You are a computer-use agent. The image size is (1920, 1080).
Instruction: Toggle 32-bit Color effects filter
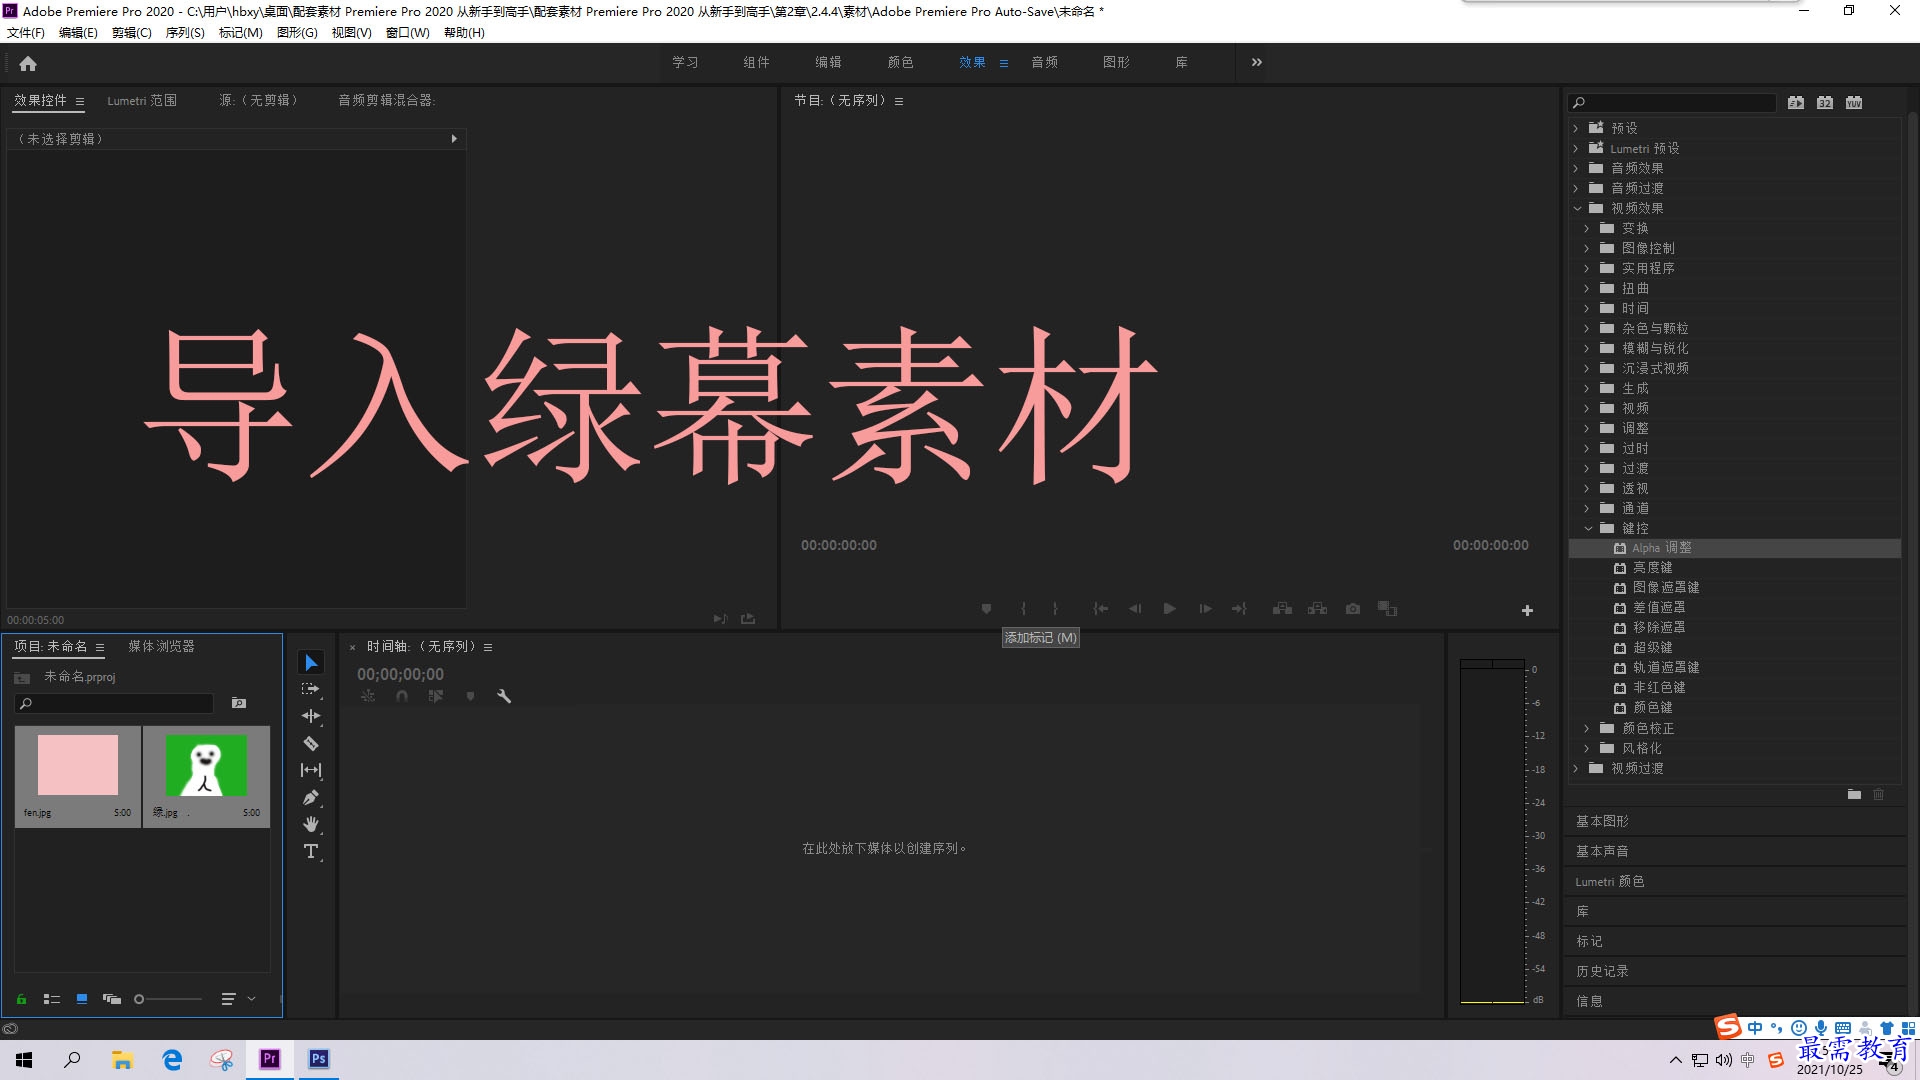pos(1825,103)
